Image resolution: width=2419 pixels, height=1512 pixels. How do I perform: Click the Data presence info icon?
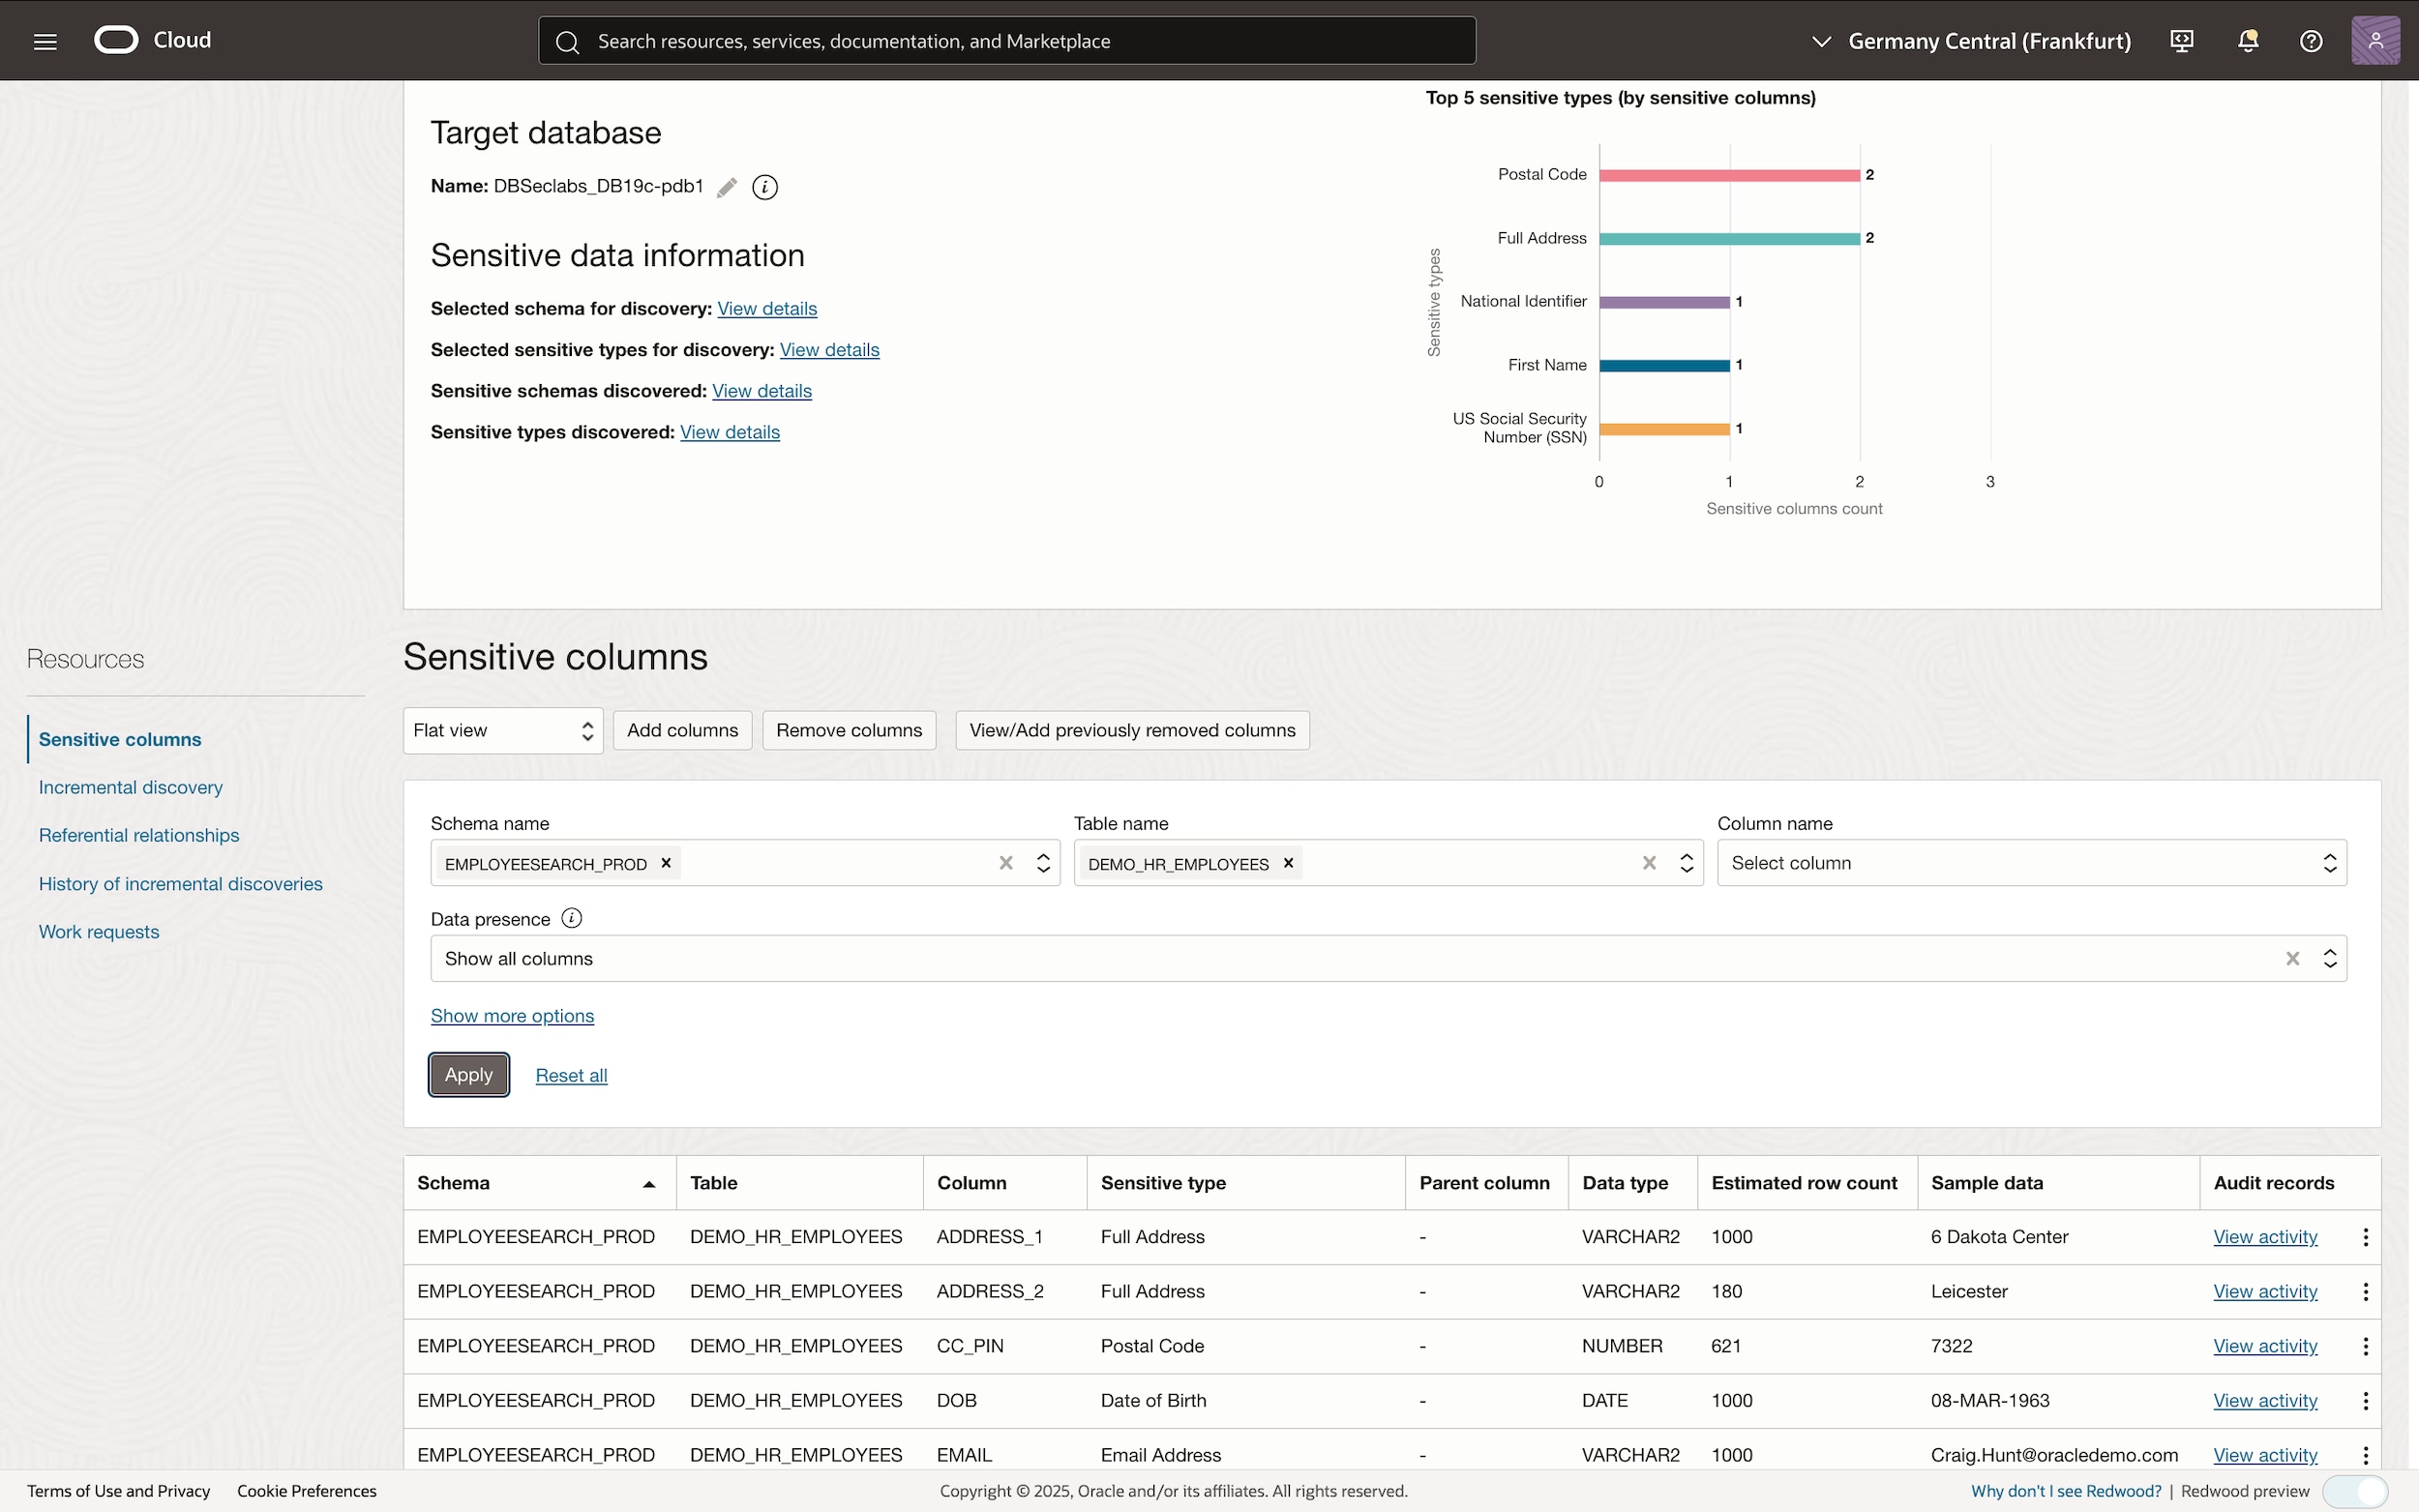tap(572, 918)
